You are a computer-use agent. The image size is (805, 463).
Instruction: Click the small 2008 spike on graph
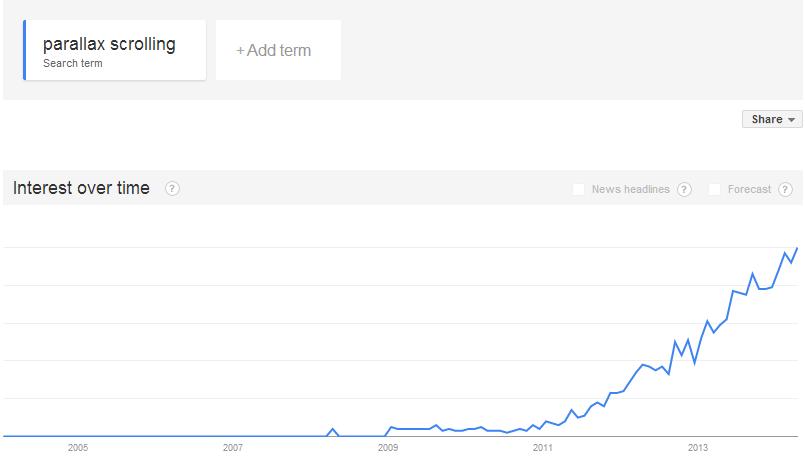pyautogui.click(x=333, y=429)
